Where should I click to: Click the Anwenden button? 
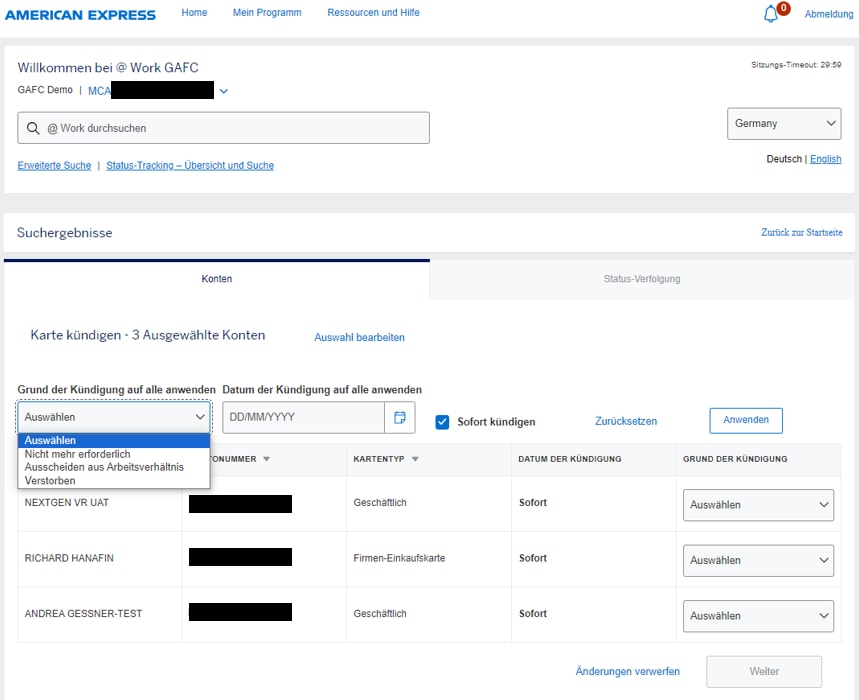746,420
